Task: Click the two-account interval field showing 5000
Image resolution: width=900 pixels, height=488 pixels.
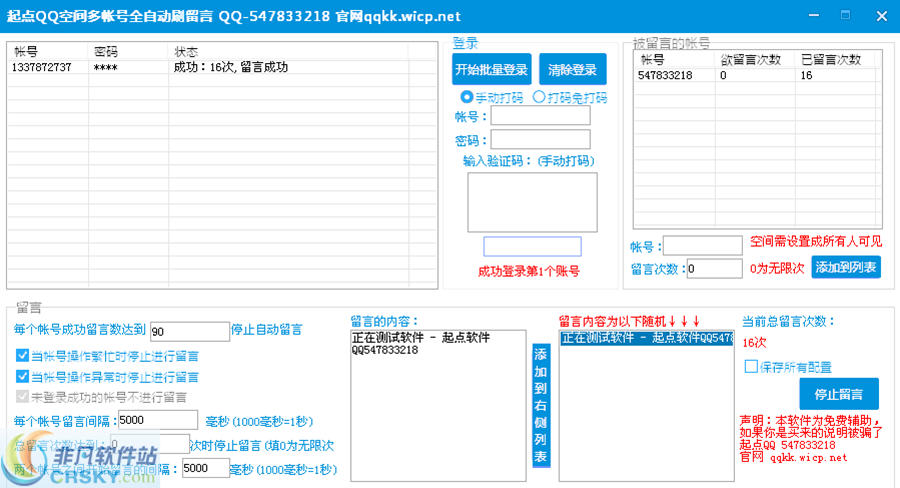Action: click(x=205, y=468)
